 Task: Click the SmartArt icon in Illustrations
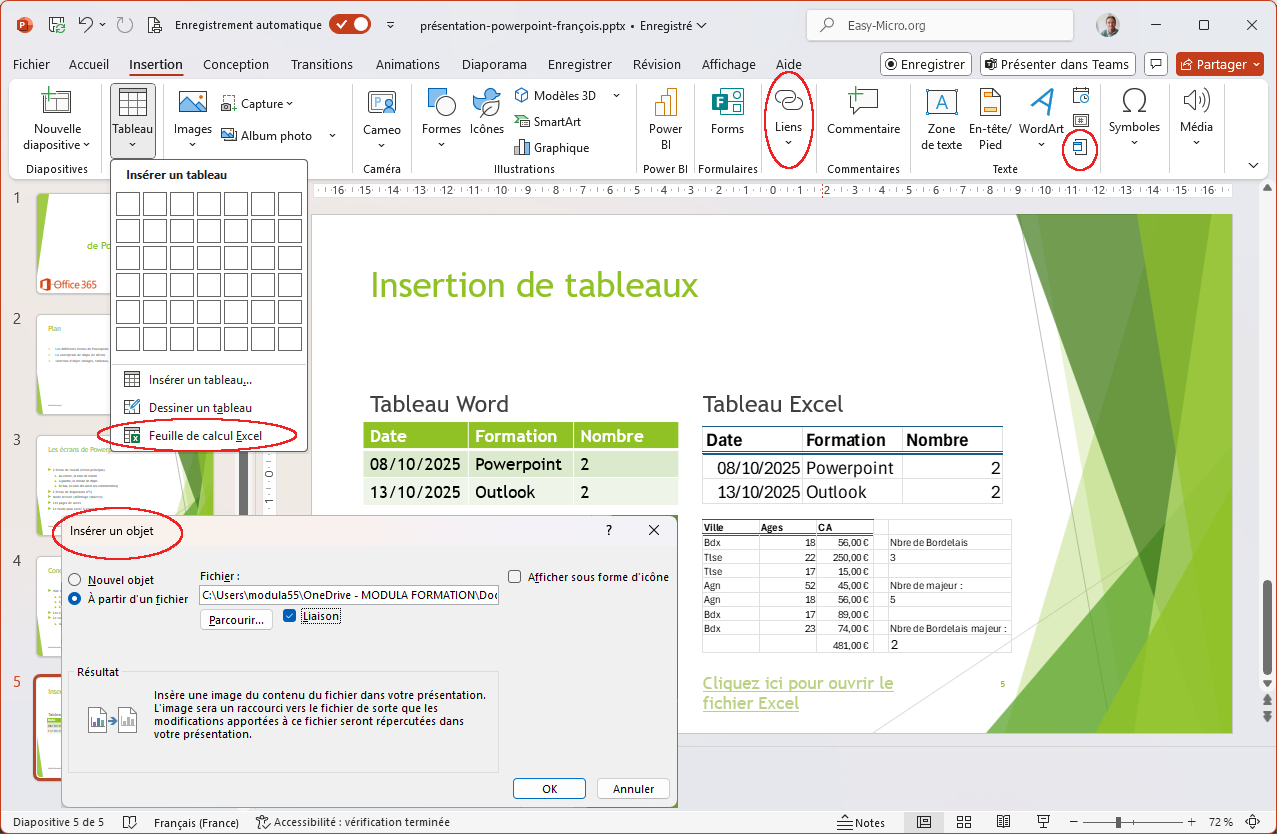(x=521, y=122)
